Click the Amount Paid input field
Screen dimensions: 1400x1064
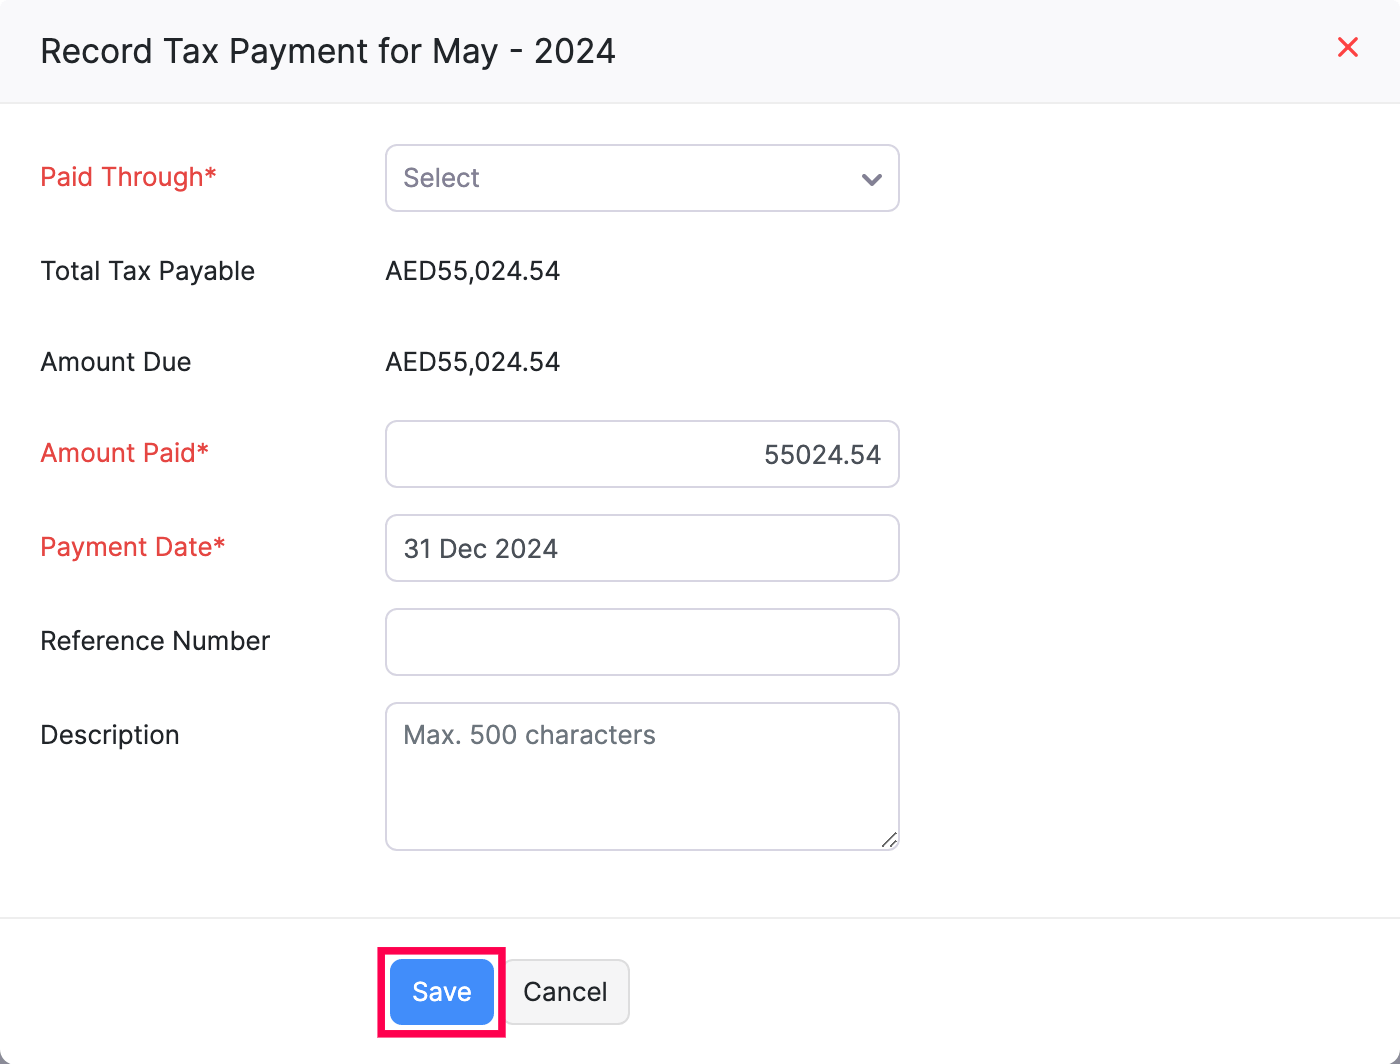[x=641, y=454]
